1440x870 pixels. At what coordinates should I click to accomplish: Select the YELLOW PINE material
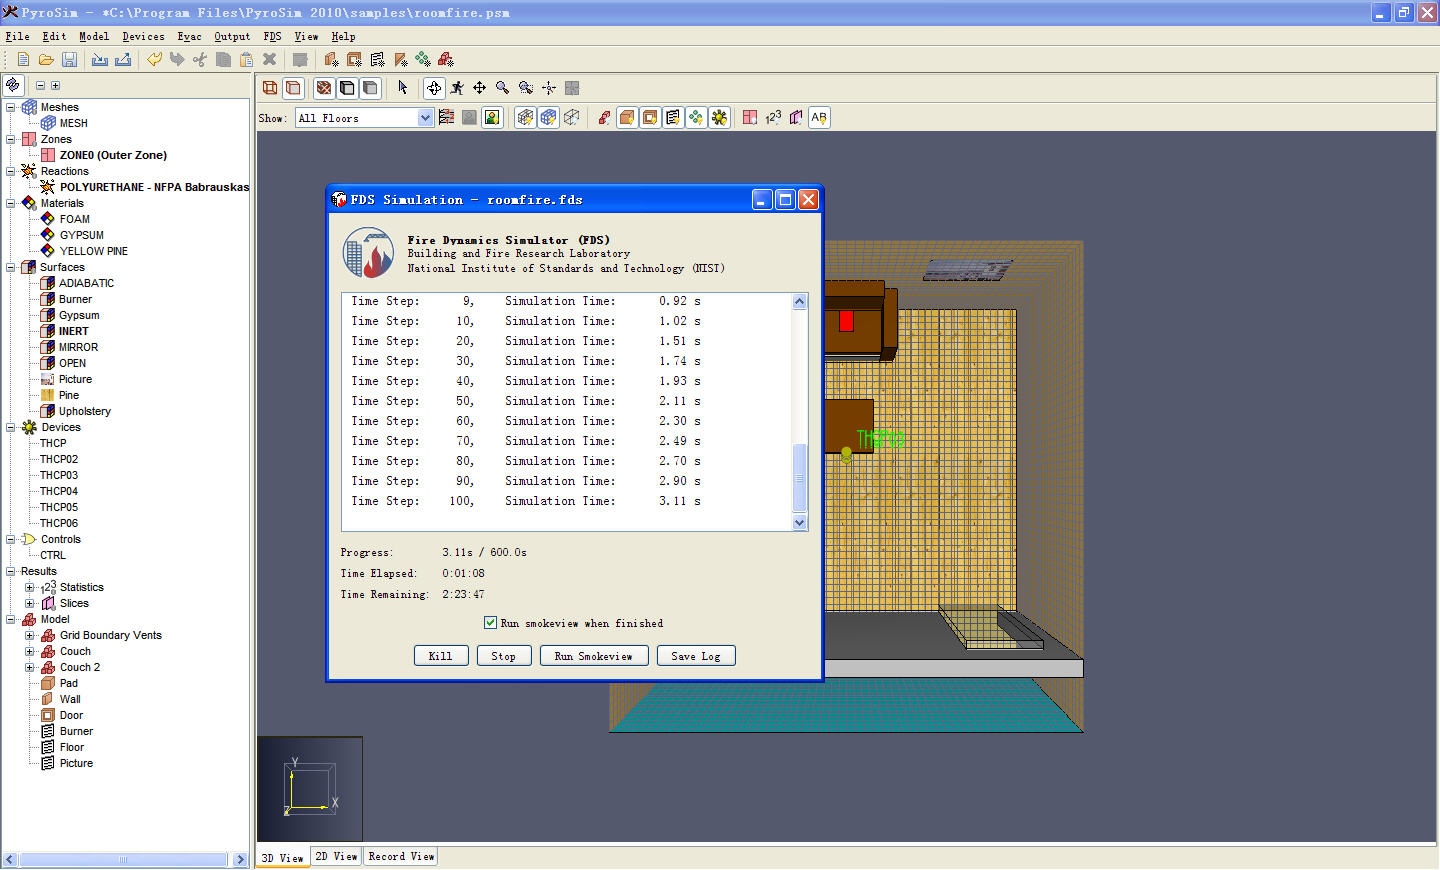click(x=93, y=251)
